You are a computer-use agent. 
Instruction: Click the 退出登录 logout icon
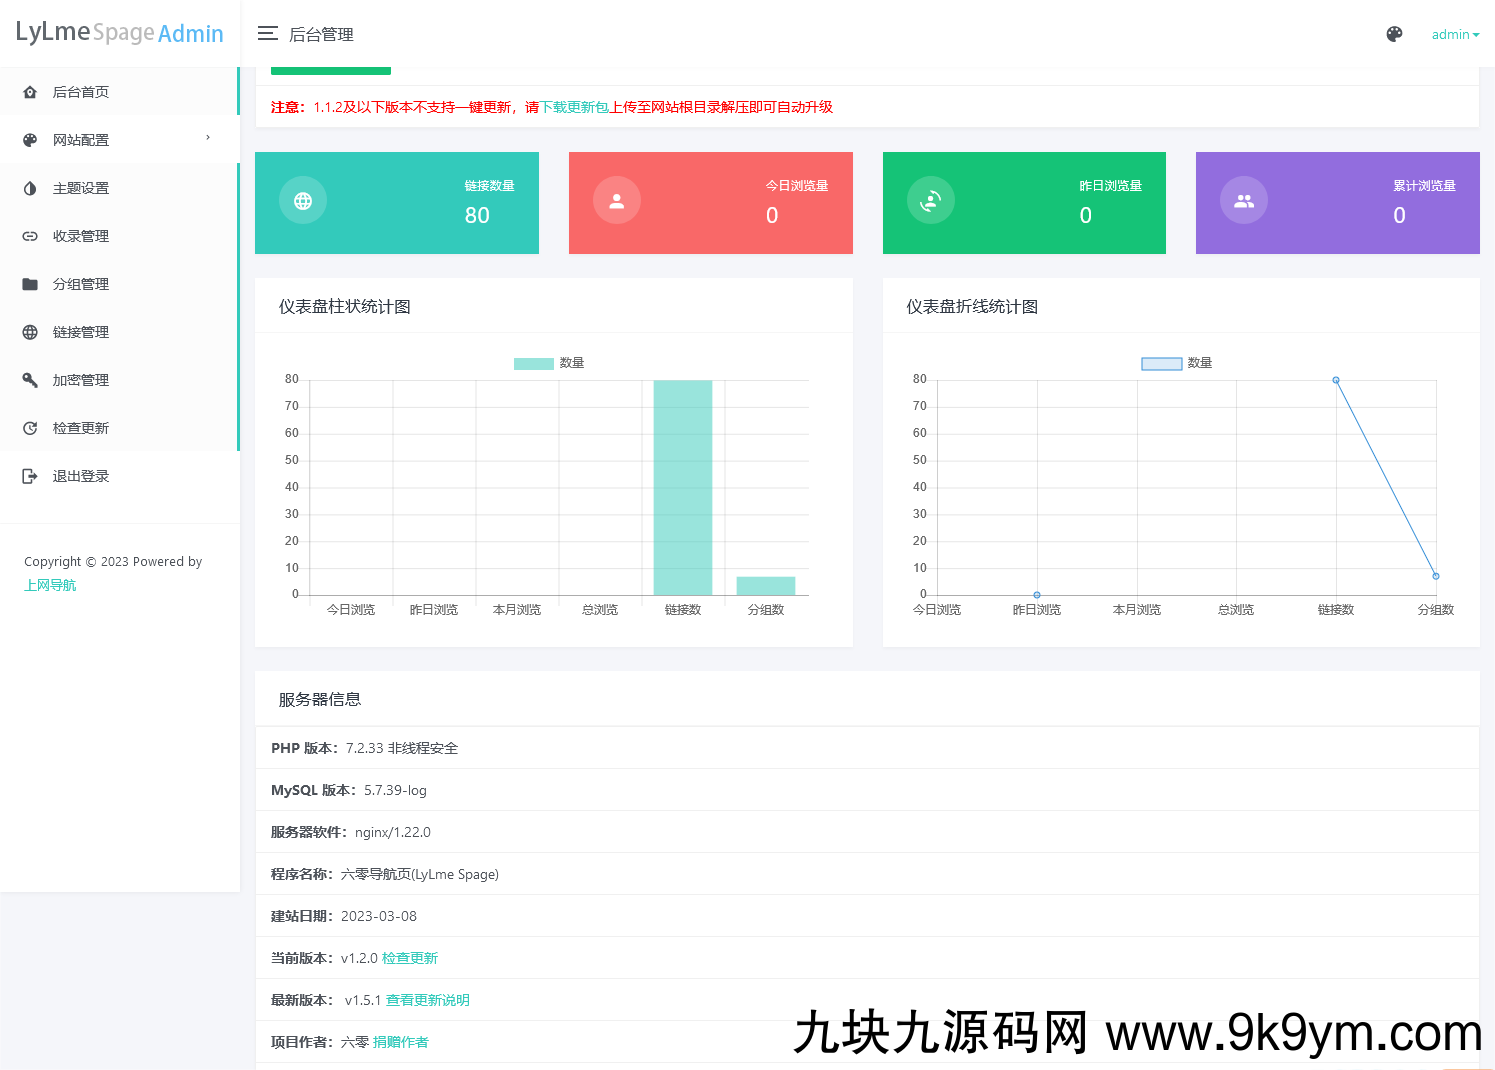click(x=30, y=475)
